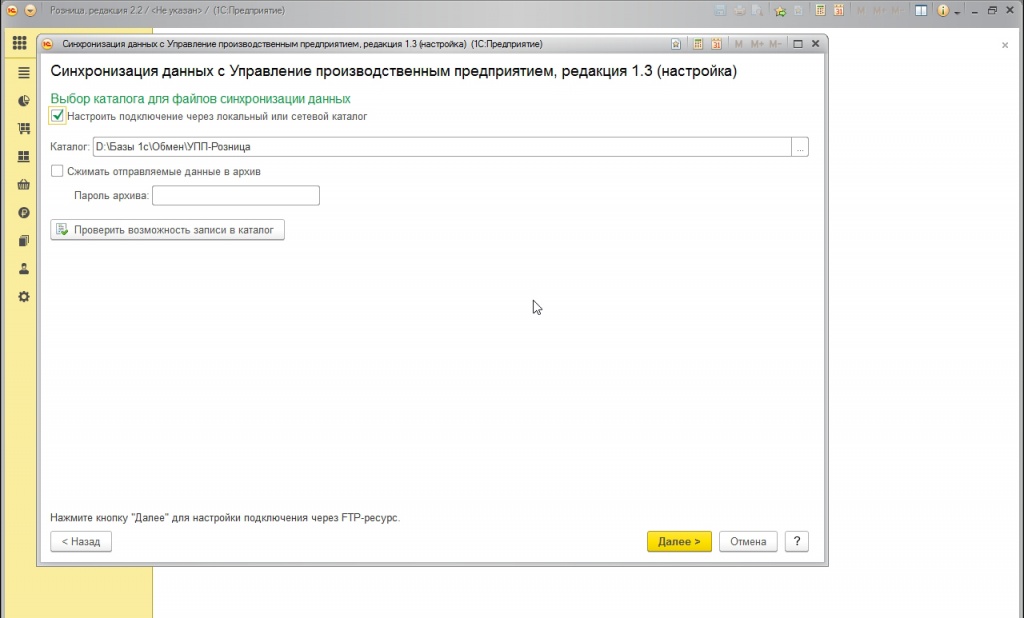Screen dimensions: 1024x618
Task: Open the shopping cart section in the sidebar
Action: tap(24, 129)
